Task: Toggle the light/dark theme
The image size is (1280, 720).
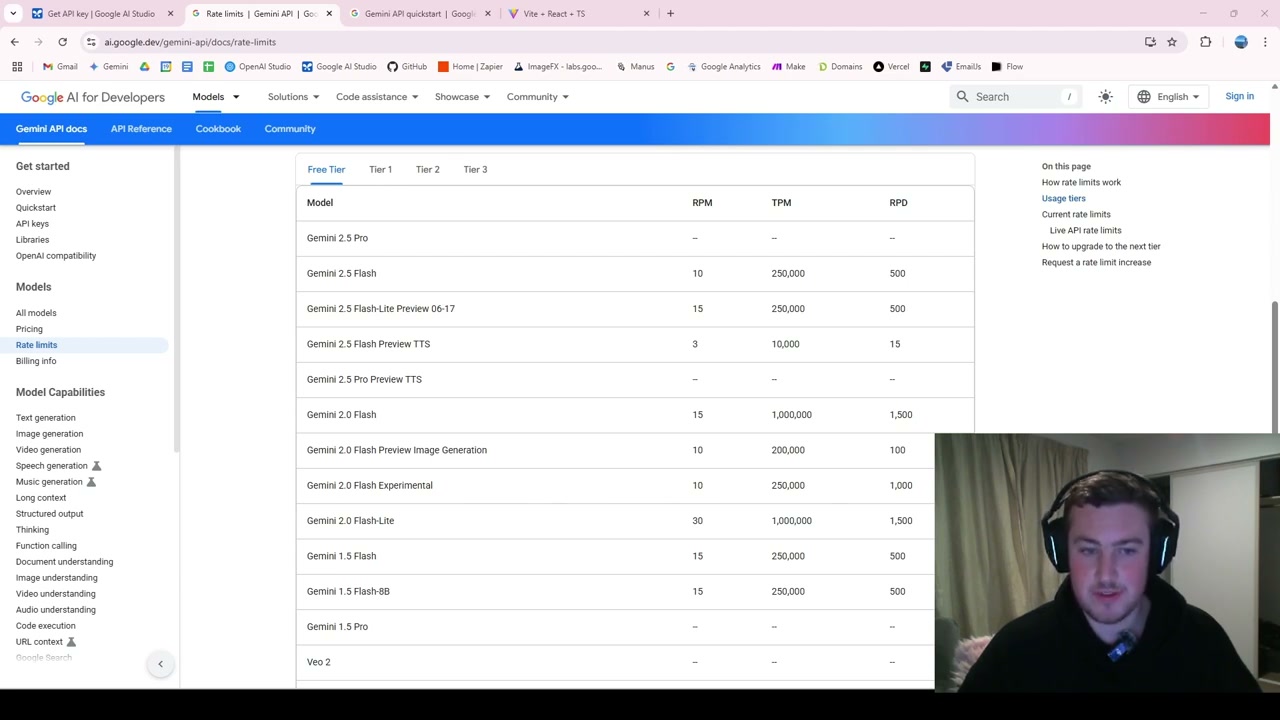Action: pyautogui.click(x=1105, y=97)
